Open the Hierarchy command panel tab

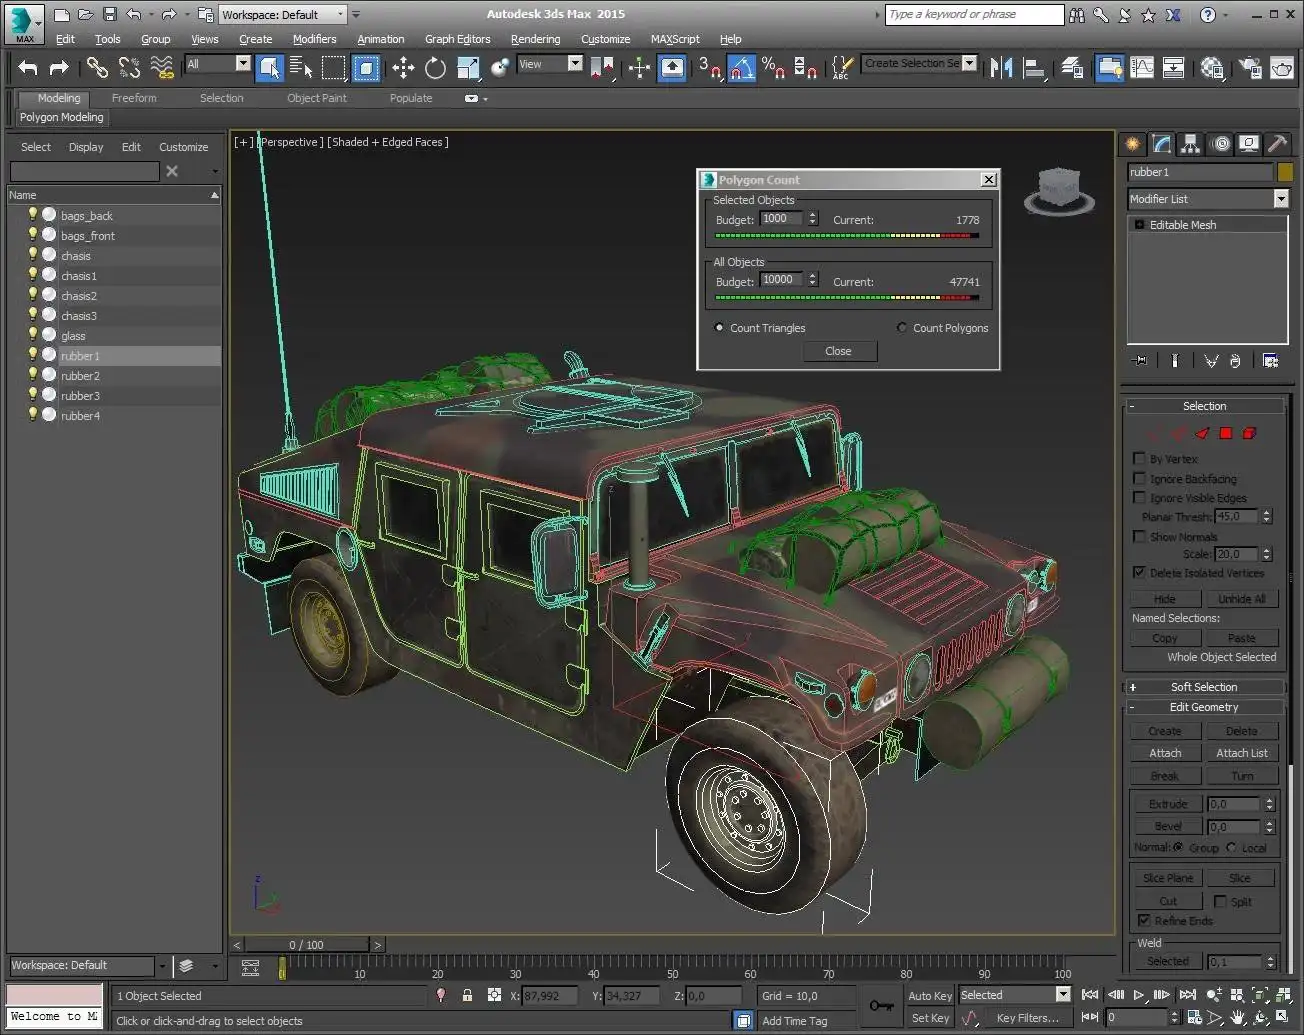pyautogui.click(x=1190, y=144)
